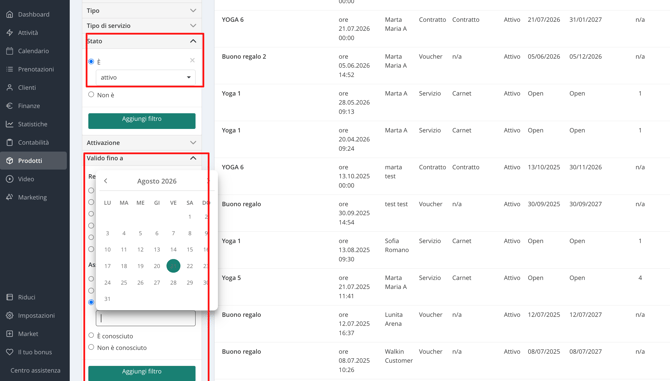Clear the Stato filter with the X icon
This screenshot has height=381, width=670.
[x=192, y=60]
